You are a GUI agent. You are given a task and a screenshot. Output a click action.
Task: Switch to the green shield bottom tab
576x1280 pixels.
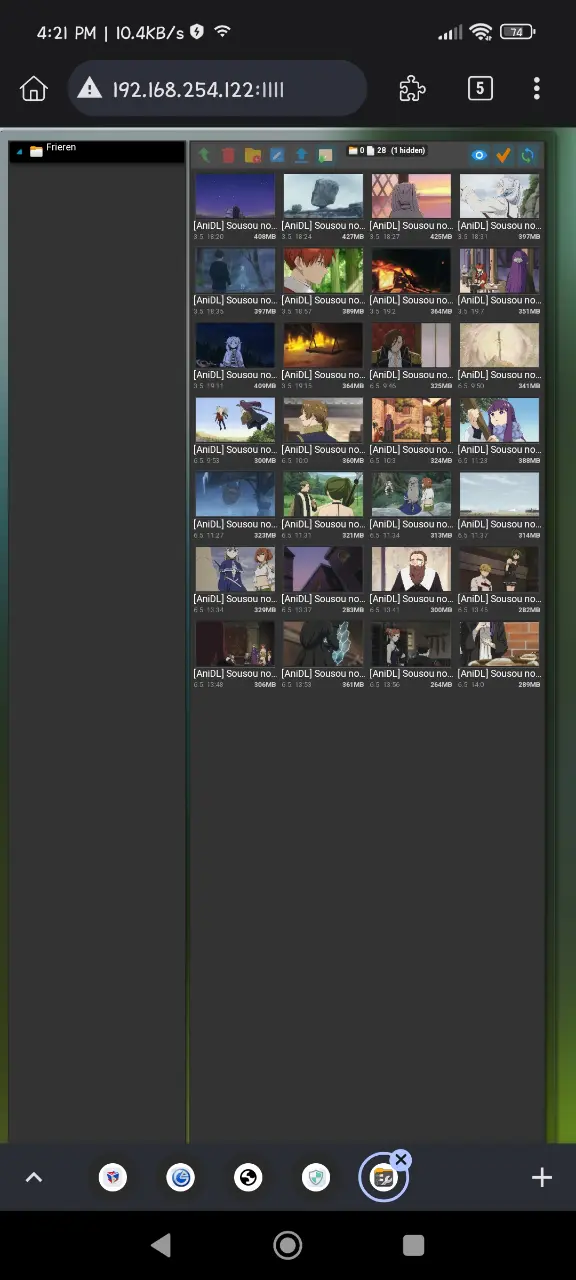pyautogui.click(x=316, y=1178)
